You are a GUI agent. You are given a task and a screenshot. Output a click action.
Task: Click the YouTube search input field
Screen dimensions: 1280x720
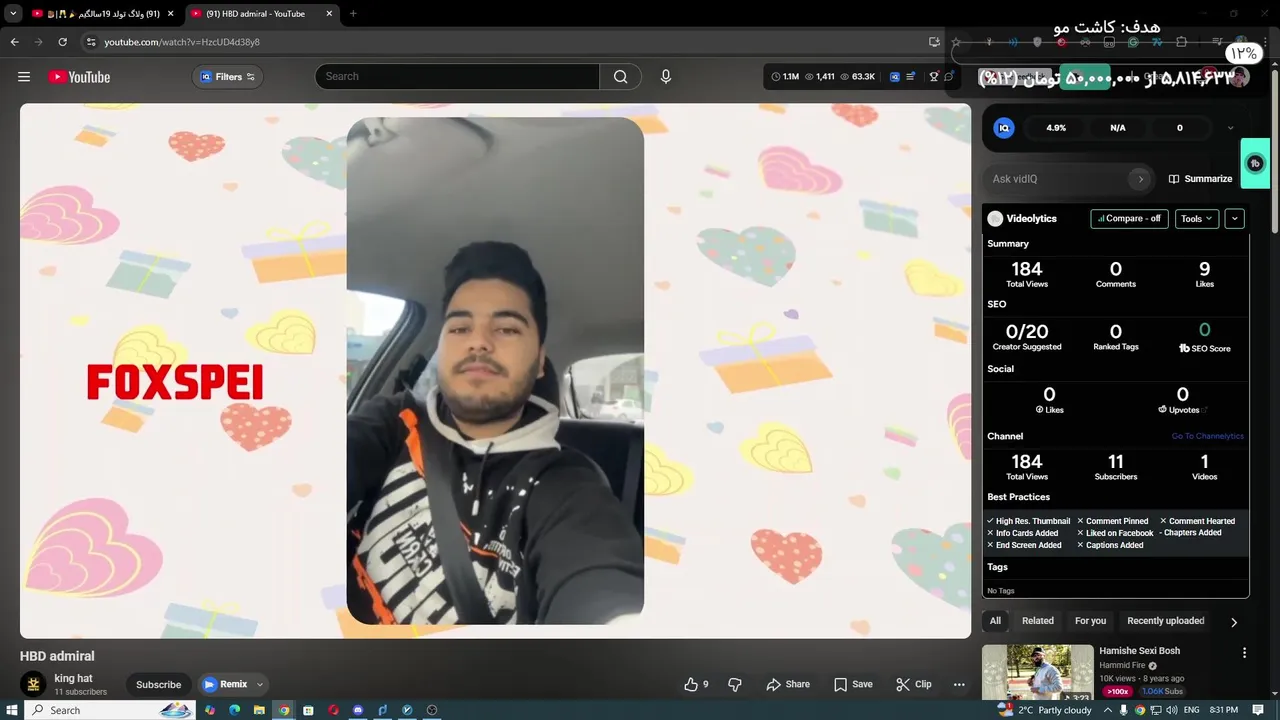coord(457,77)
